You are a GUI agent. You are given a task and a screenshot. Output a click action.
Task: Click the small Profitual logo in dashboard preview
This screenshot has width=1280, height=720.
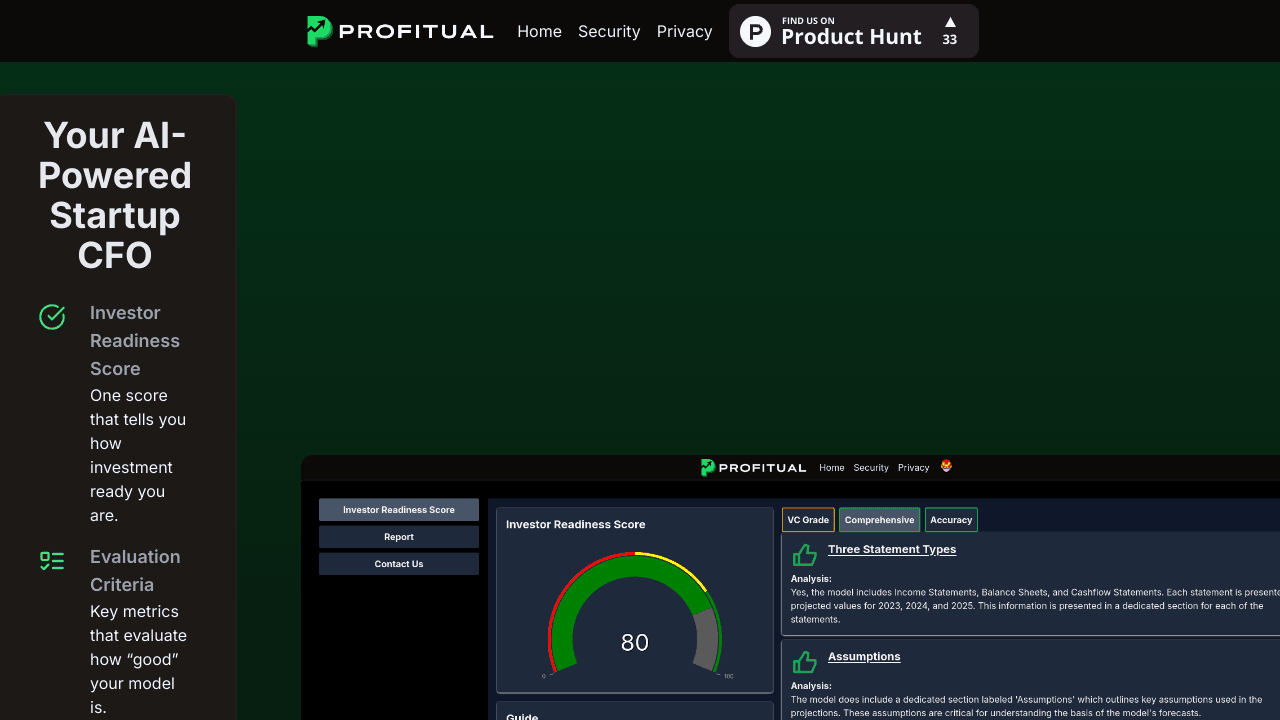[753, 467]
